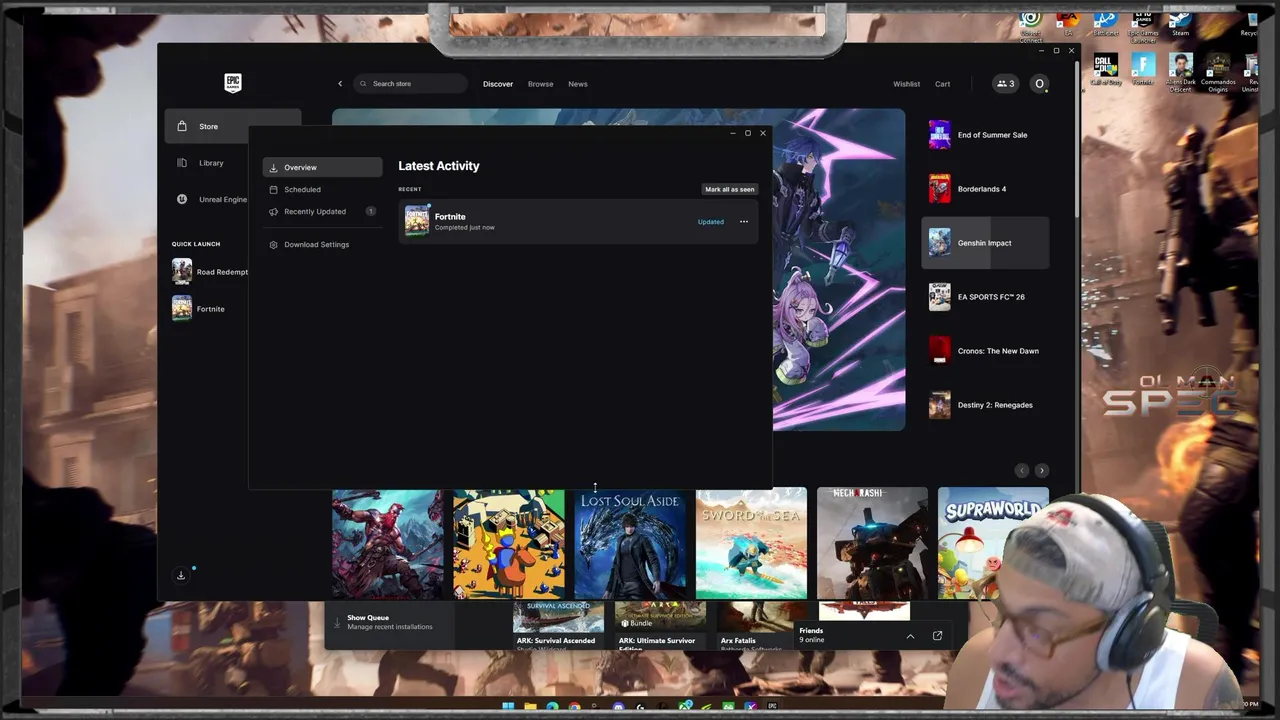Click Mark all as seen

[730, 189]
